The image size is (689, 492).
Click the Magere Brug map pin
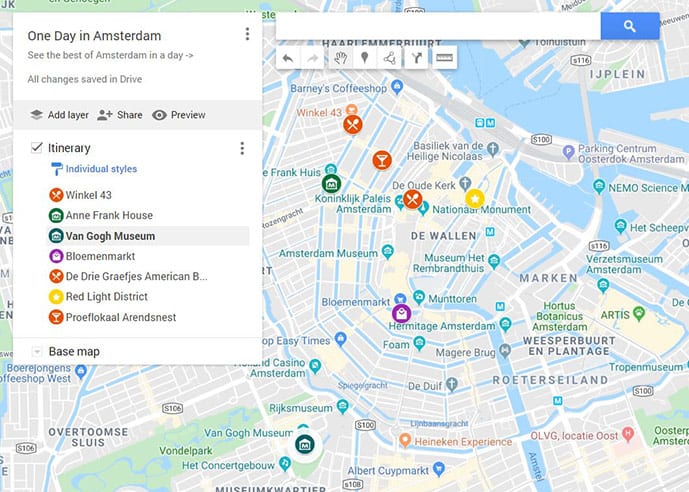505,350
